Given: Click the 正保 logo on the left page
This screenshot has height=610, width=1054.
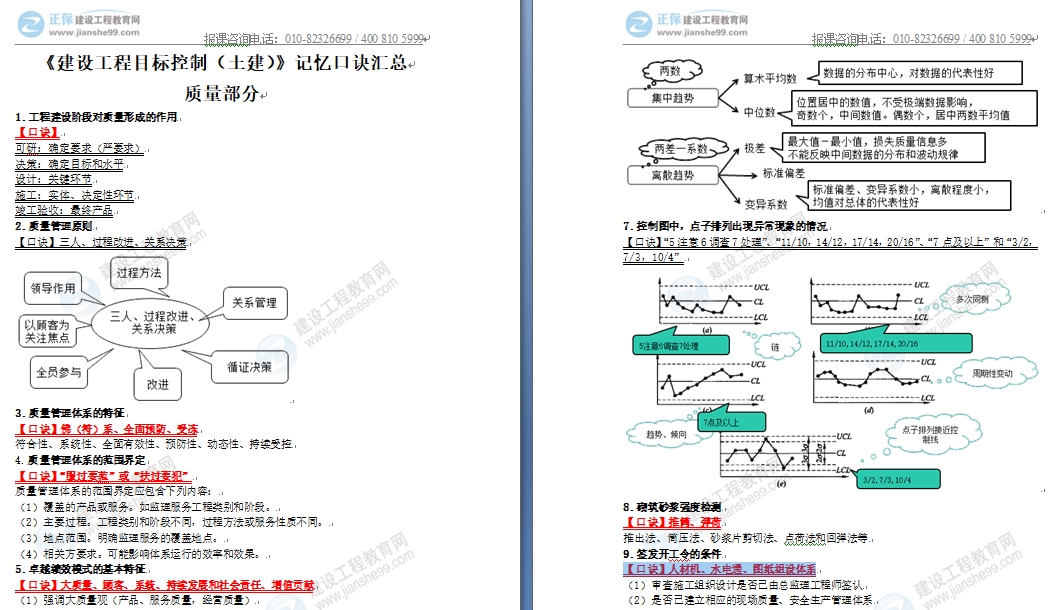Looking at the screenshot, I should (x=35, y=24).
